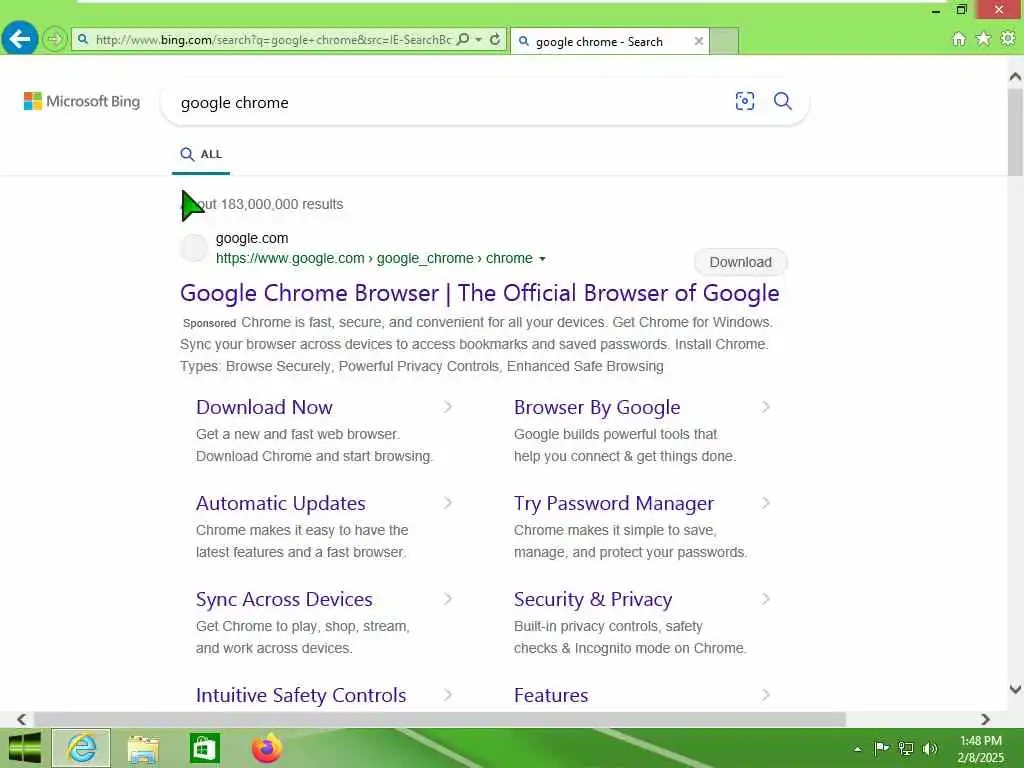1024x768 pixels.
Task: Open the 'Download Now' sitelink
Action: coord(264,408)
